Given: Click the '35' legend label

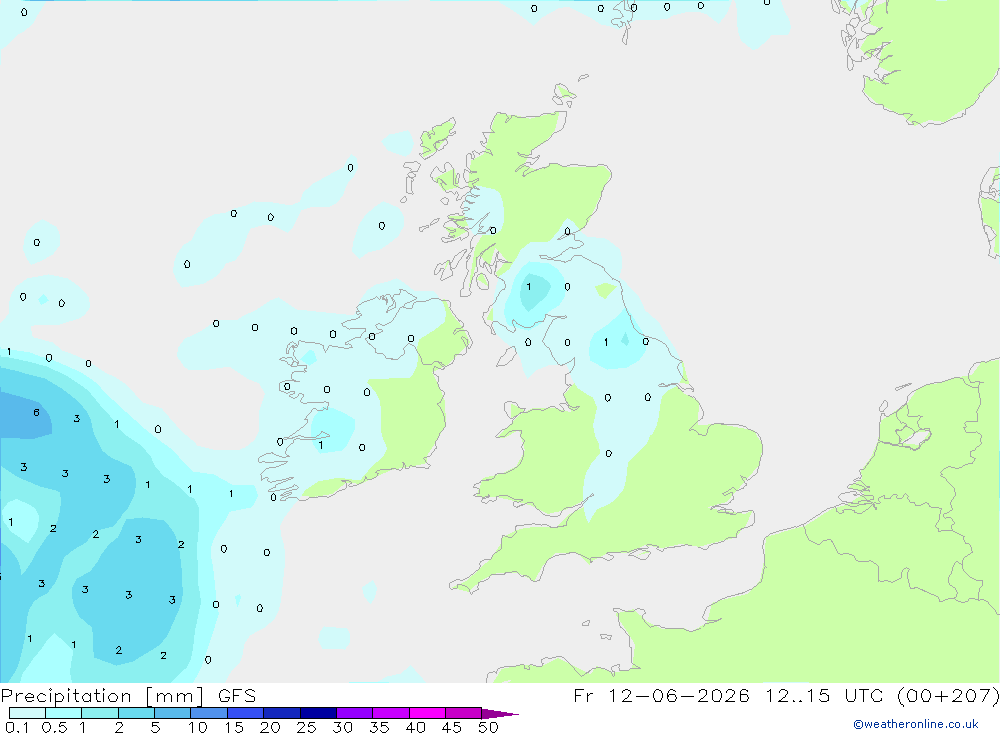Looking at the screenshot, I should coord(379,727).
